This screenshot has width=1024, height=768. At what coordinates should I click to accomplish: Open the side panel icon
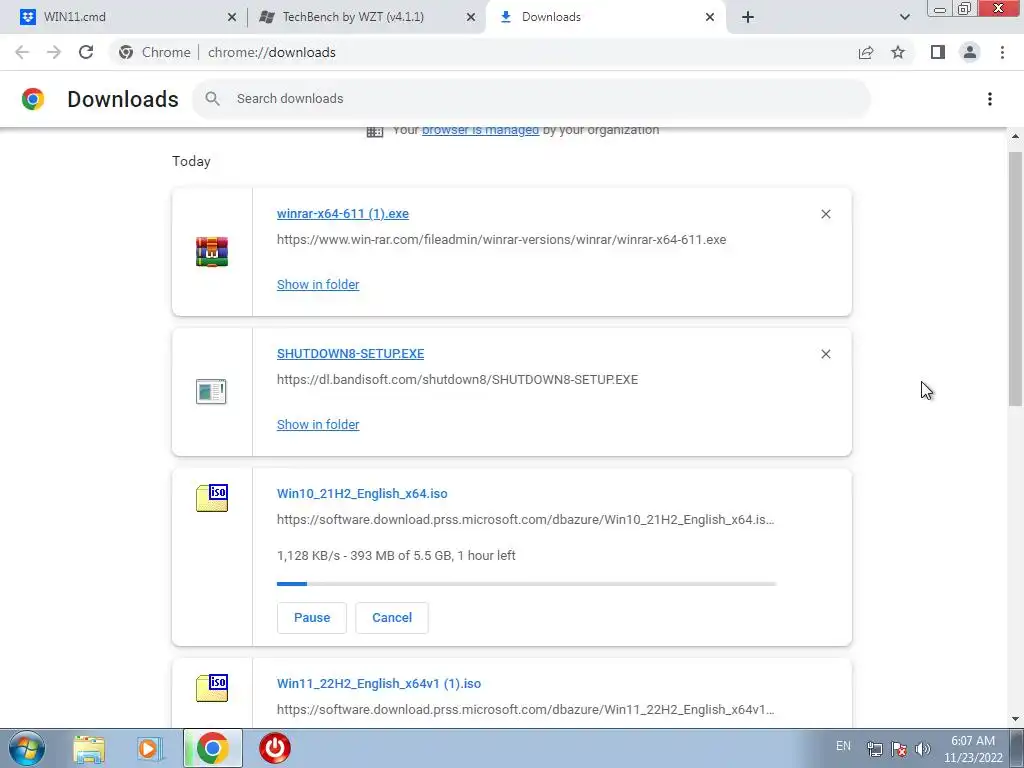(x=938, y=52)
